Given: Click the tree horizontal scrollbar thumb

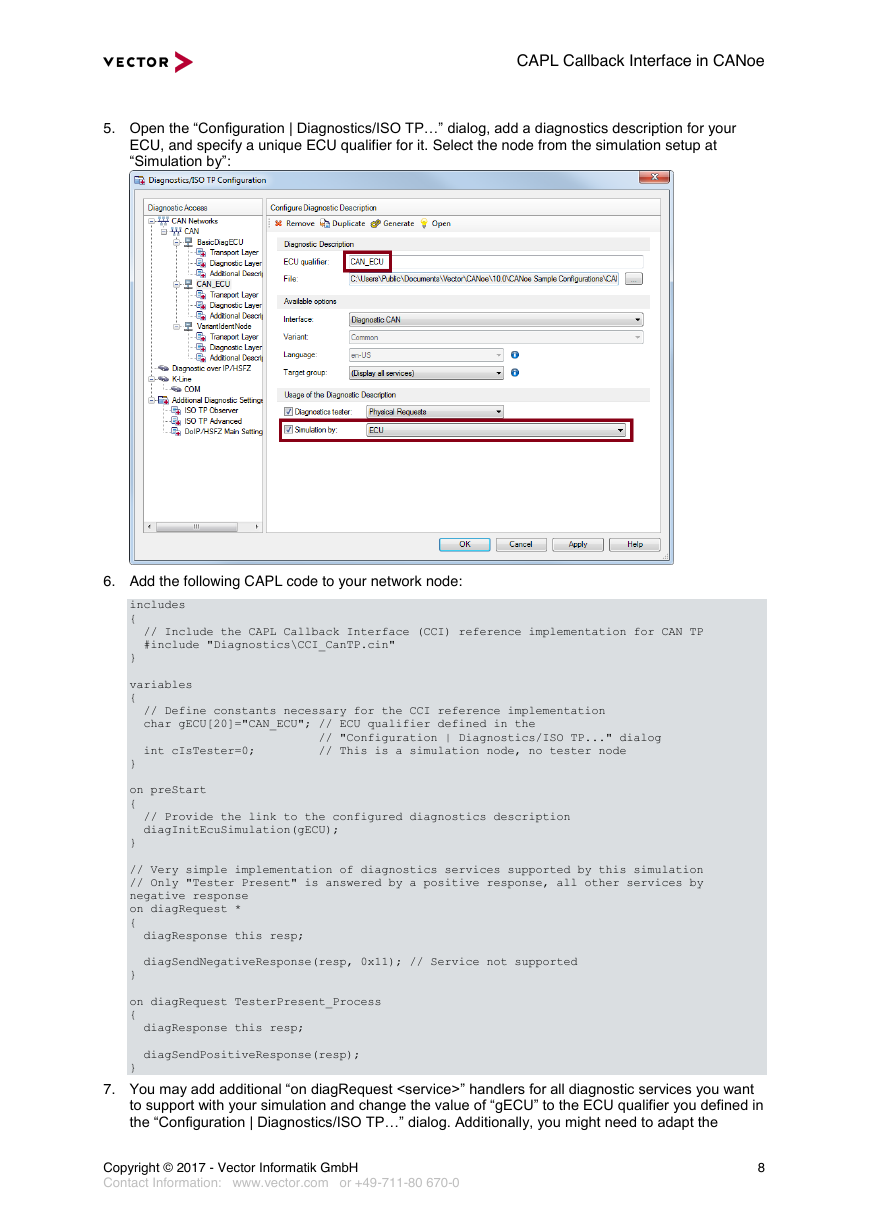Looking at the screenshot, I should pyautogui.click(x=196, y=527).
